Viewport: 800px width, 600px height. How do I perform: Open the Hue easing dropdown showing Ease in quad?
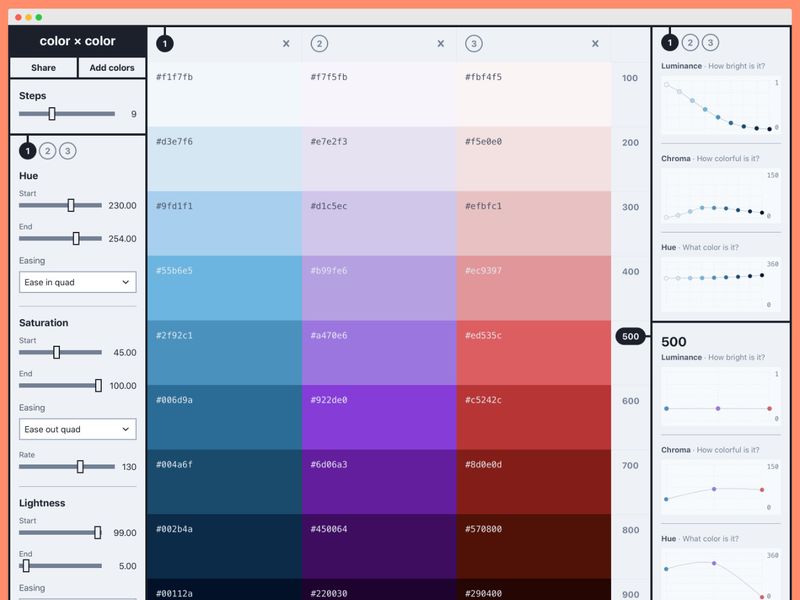77,281
